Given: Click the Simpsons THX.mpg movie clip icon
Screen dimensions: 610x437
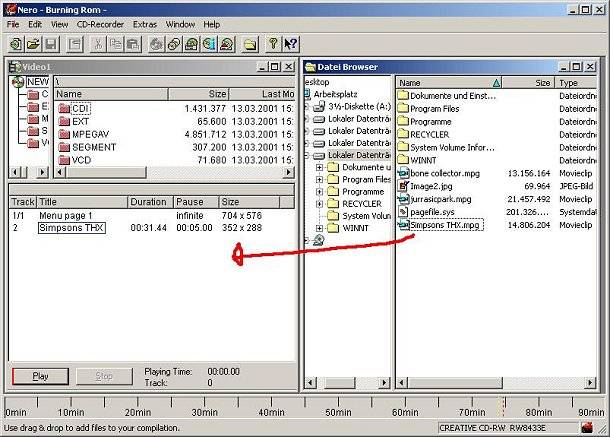Looking at the screenshot, I should click(403, 225).
